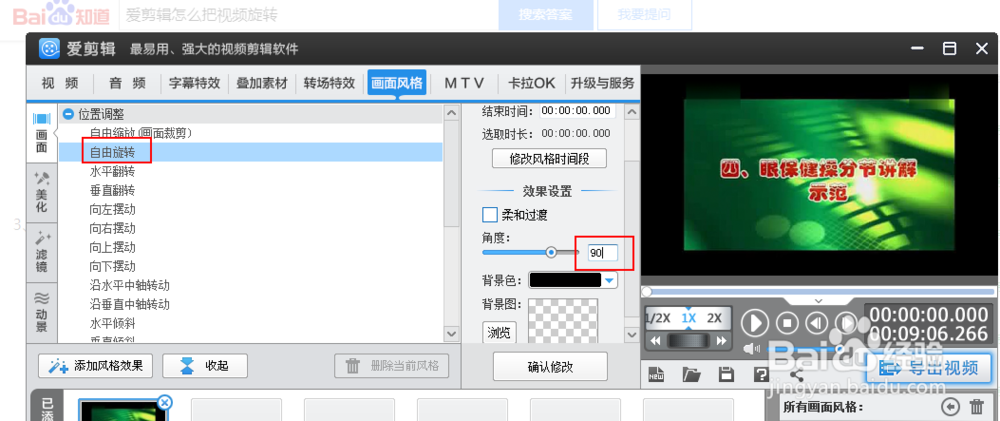
Task: Step back one frame
Action: tap(816, 323)
